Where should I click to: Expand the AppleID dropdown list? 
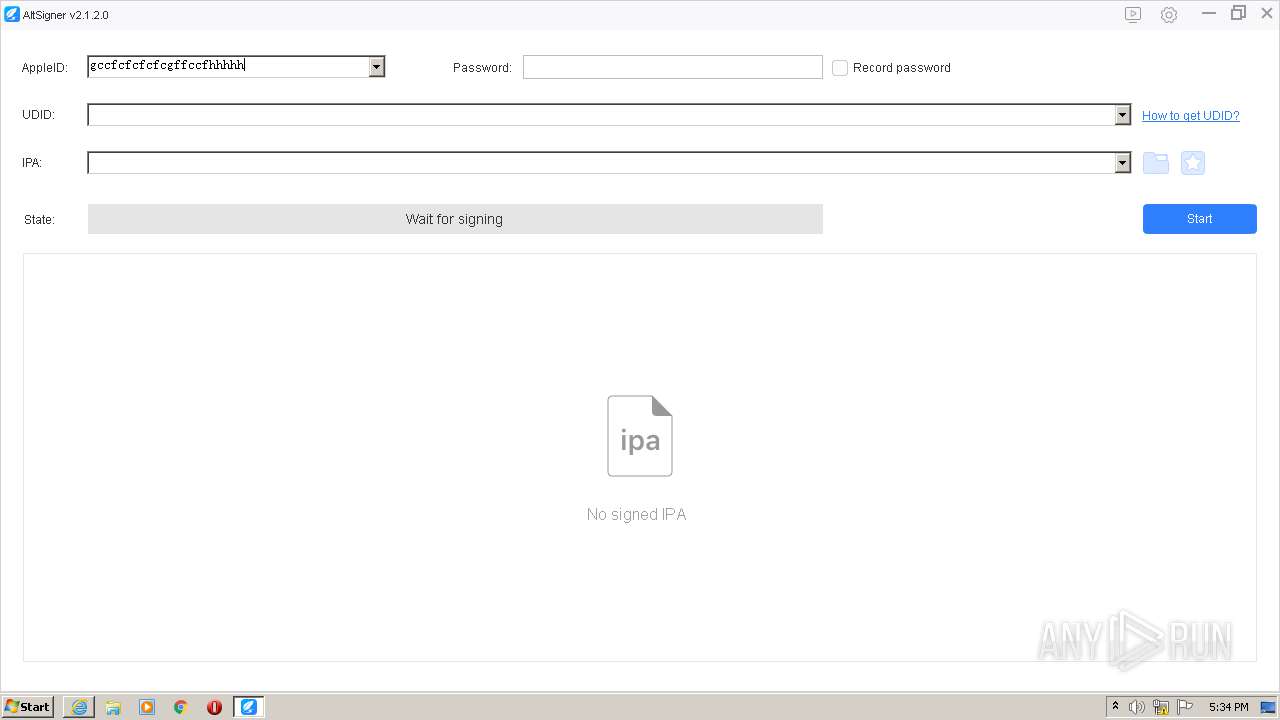[x=377, y=67]
